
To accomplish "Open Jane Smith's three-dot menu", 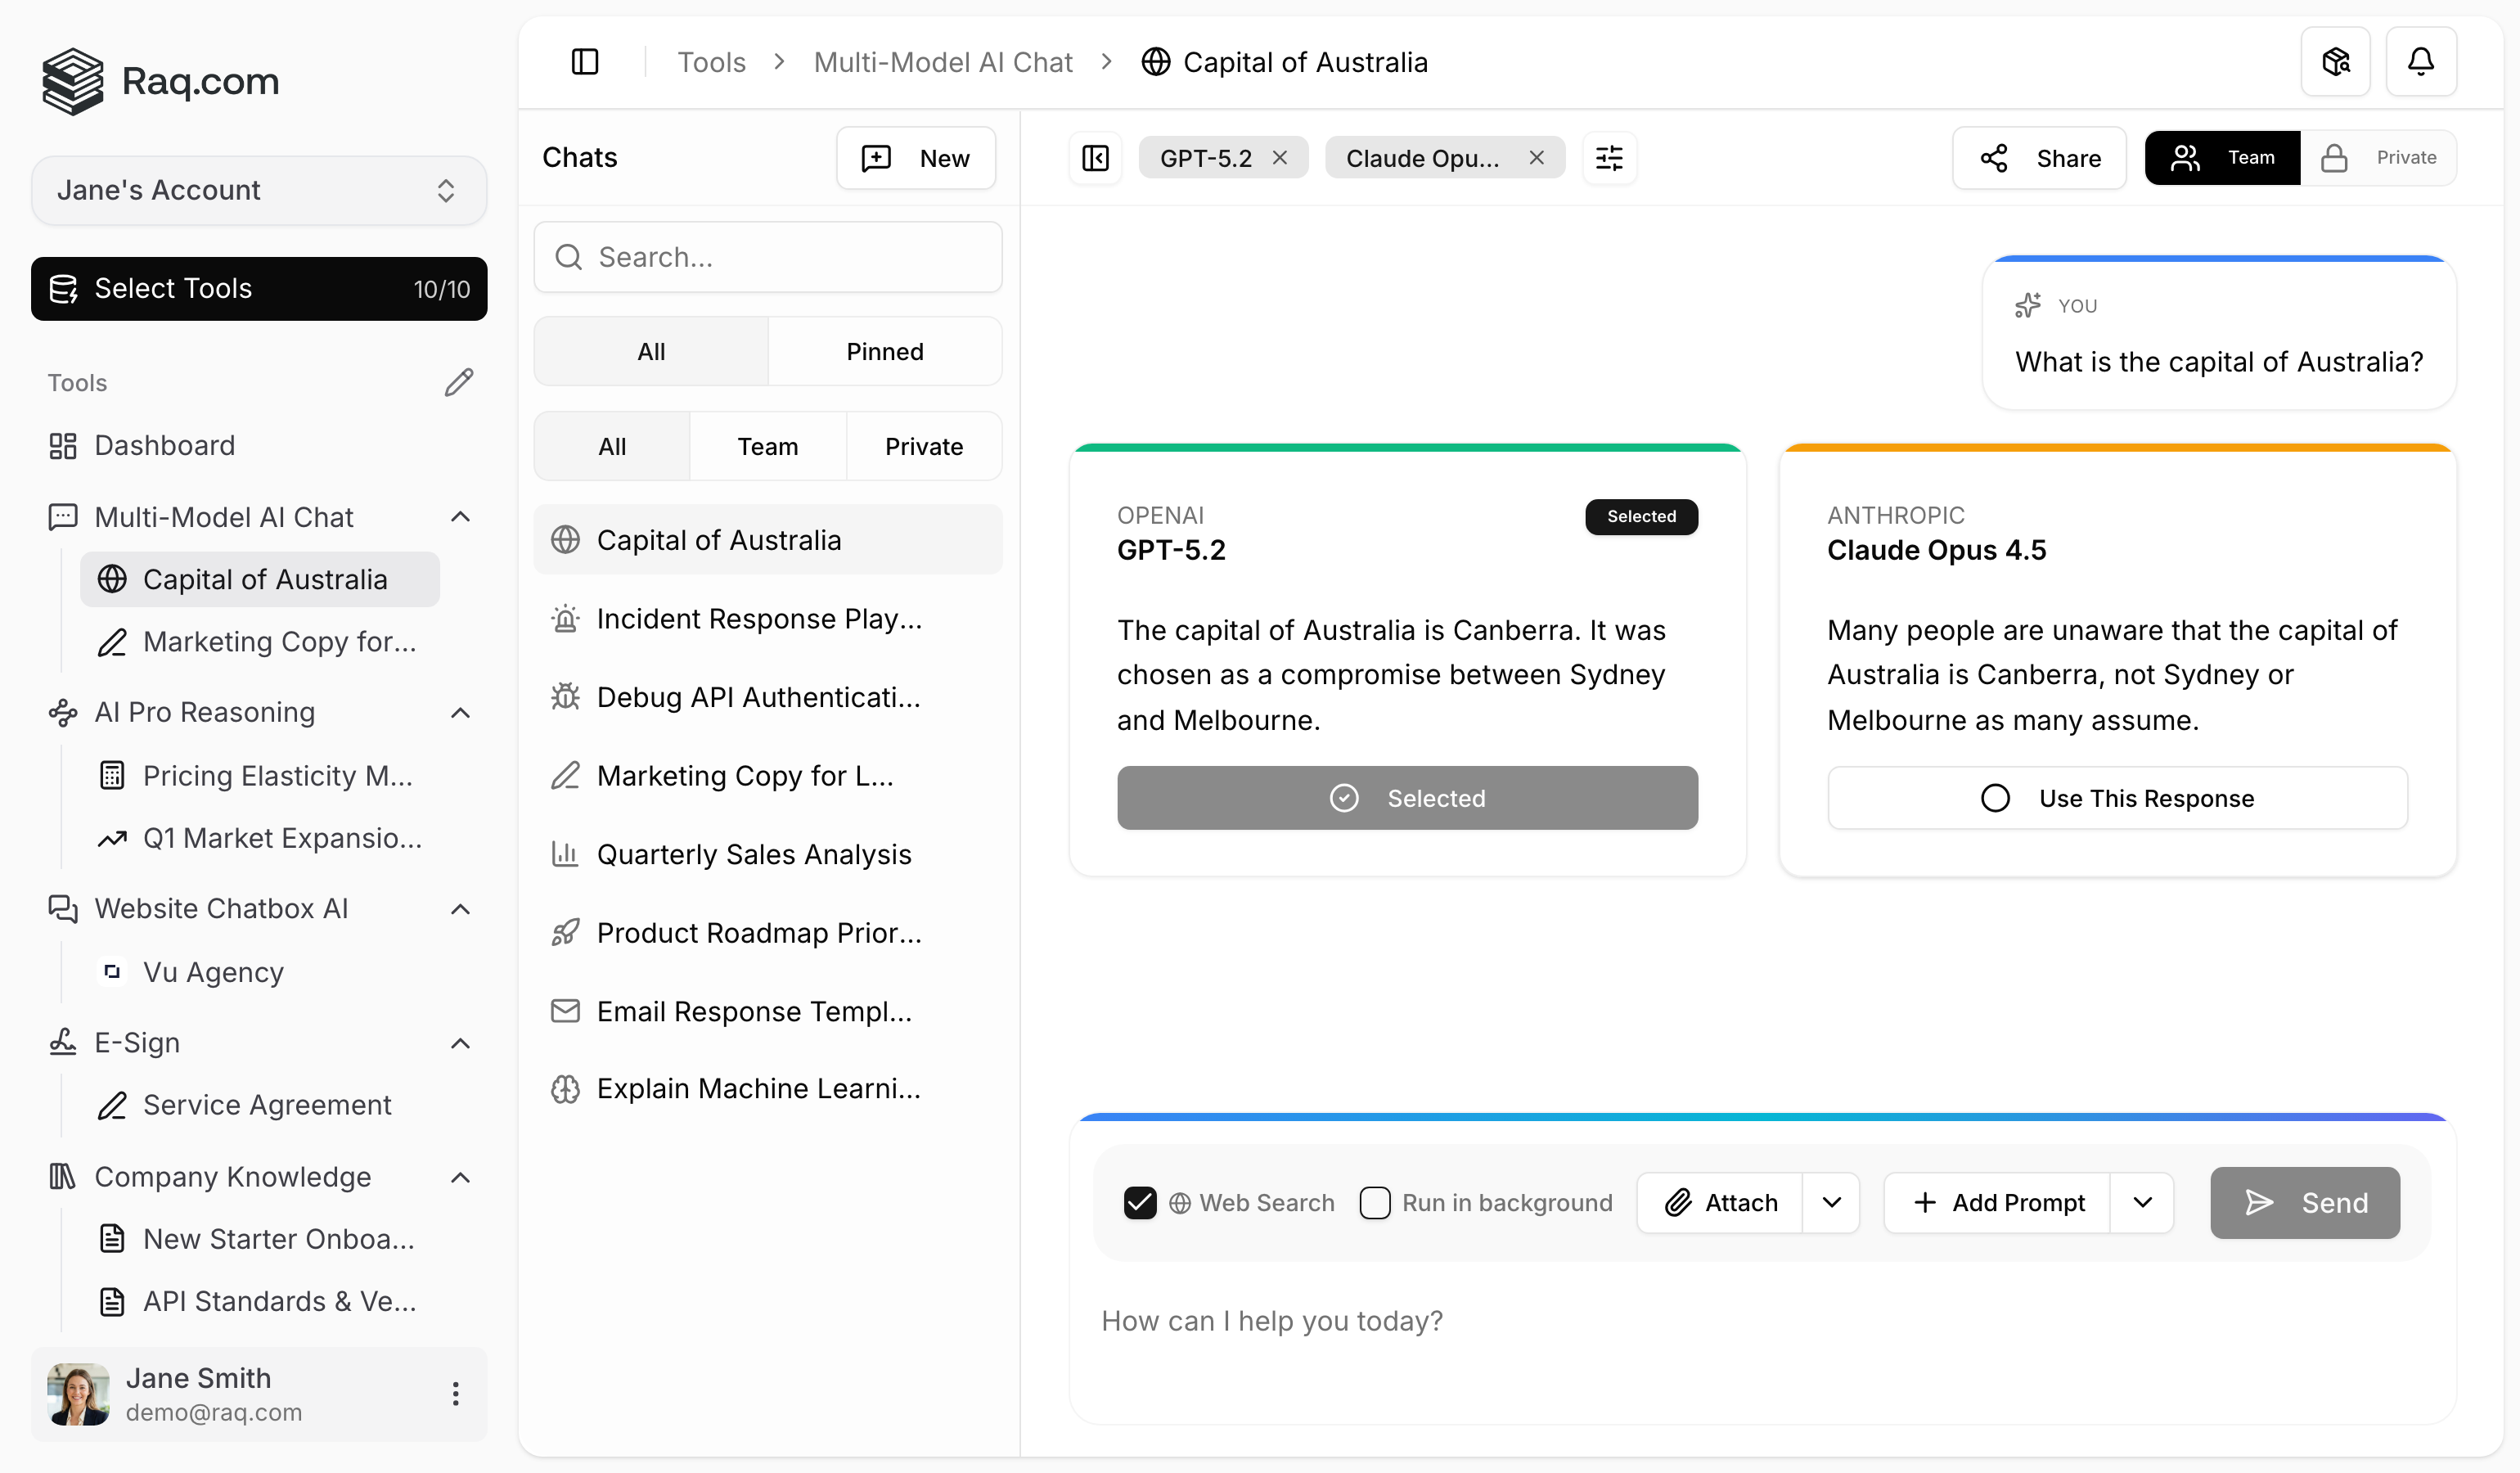I will [x=456, y=1393].
